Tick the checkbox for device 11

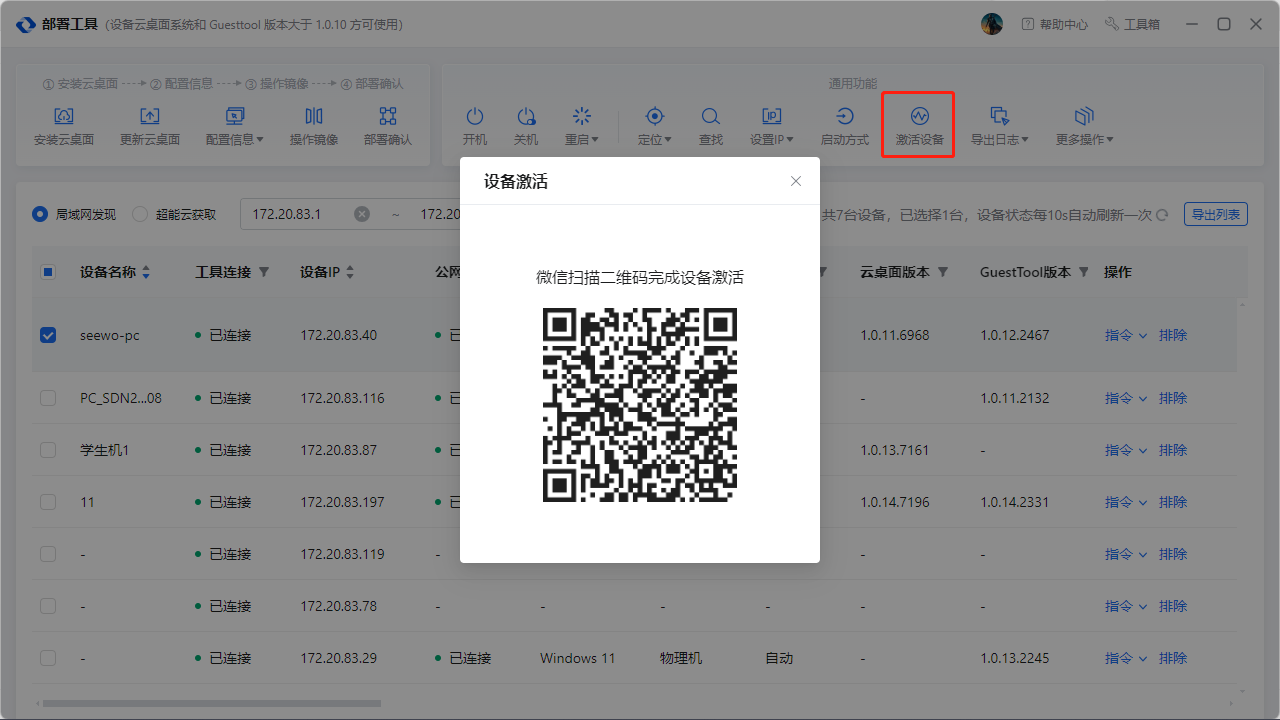(48, 502)
